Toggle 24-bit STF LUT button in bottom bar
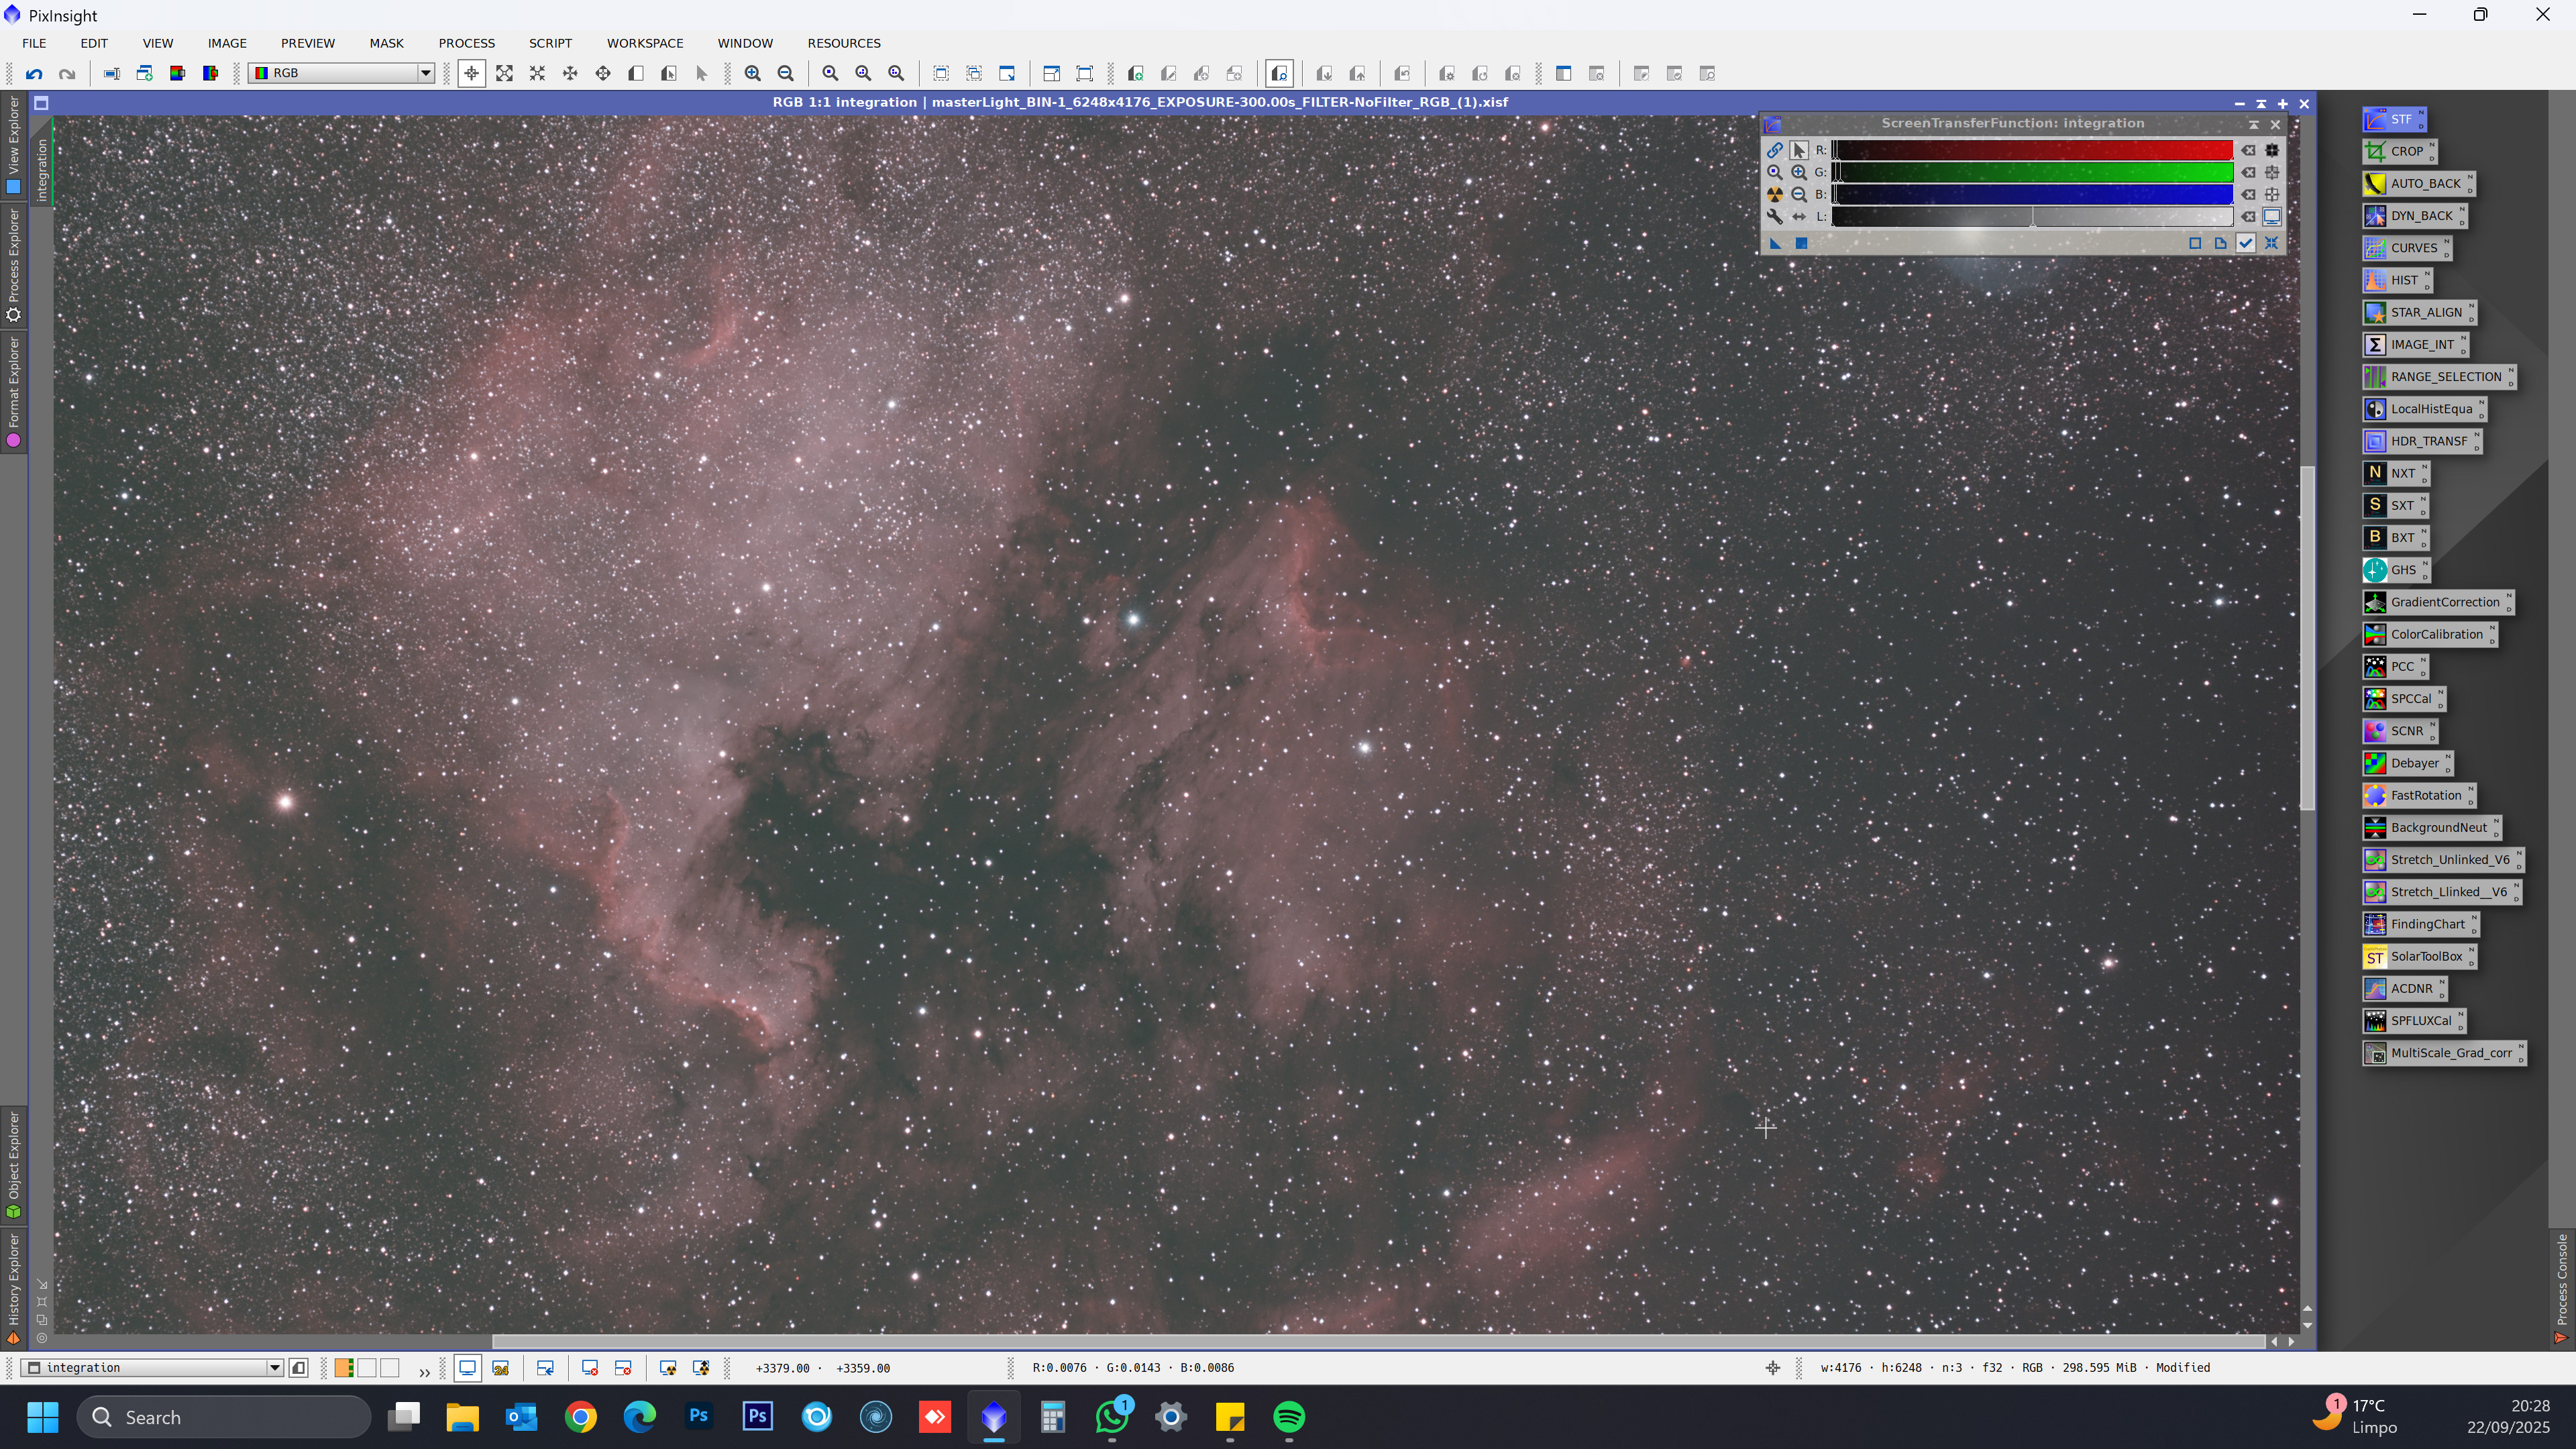The width and height of the screenshot is (2576, 1449). click(x=501, y=1368)
